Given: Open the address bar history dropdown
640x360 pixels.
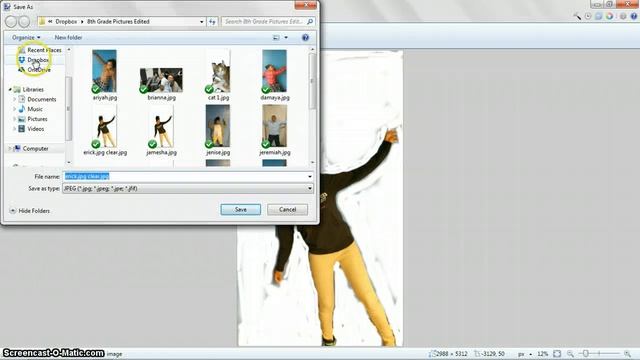Looking at the screenshot, I should tap(202, 22).
